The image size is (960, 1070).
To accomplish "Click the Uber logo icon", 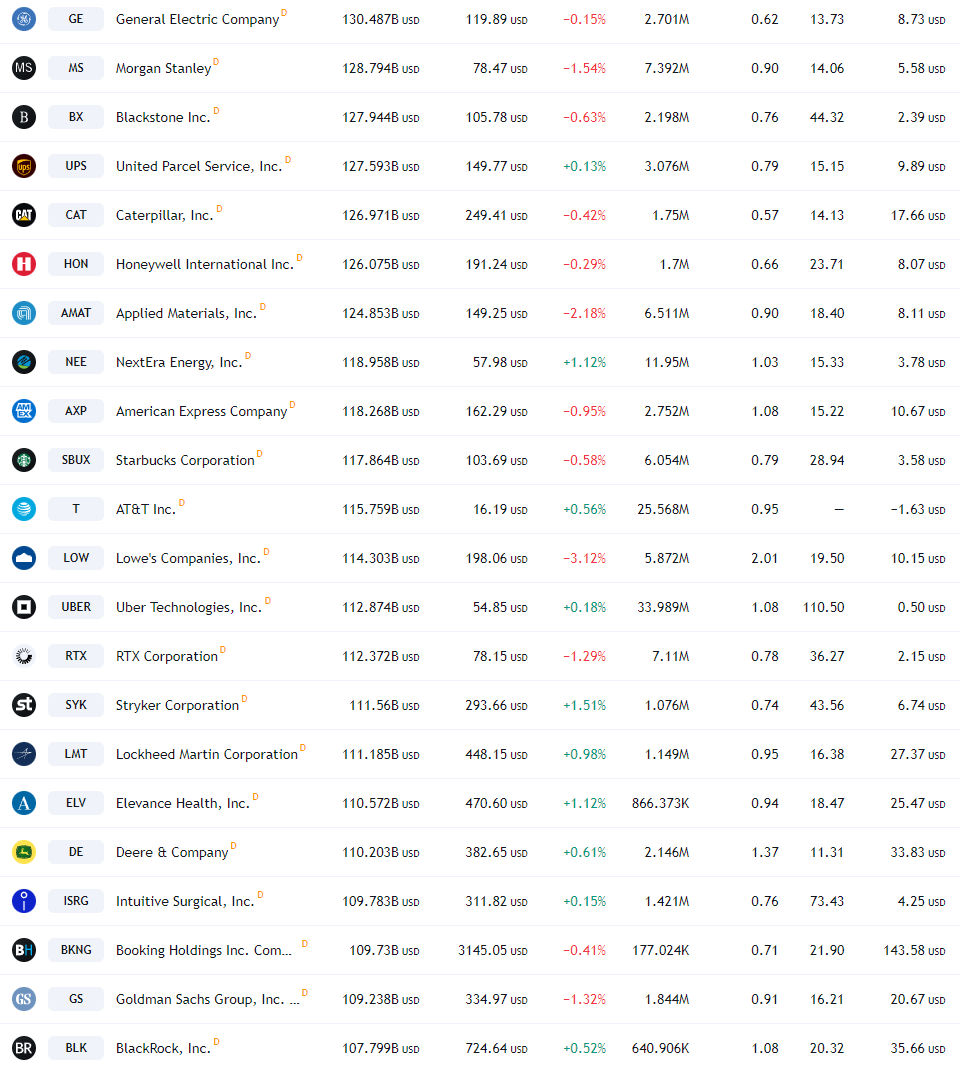I will pos(24,607).
